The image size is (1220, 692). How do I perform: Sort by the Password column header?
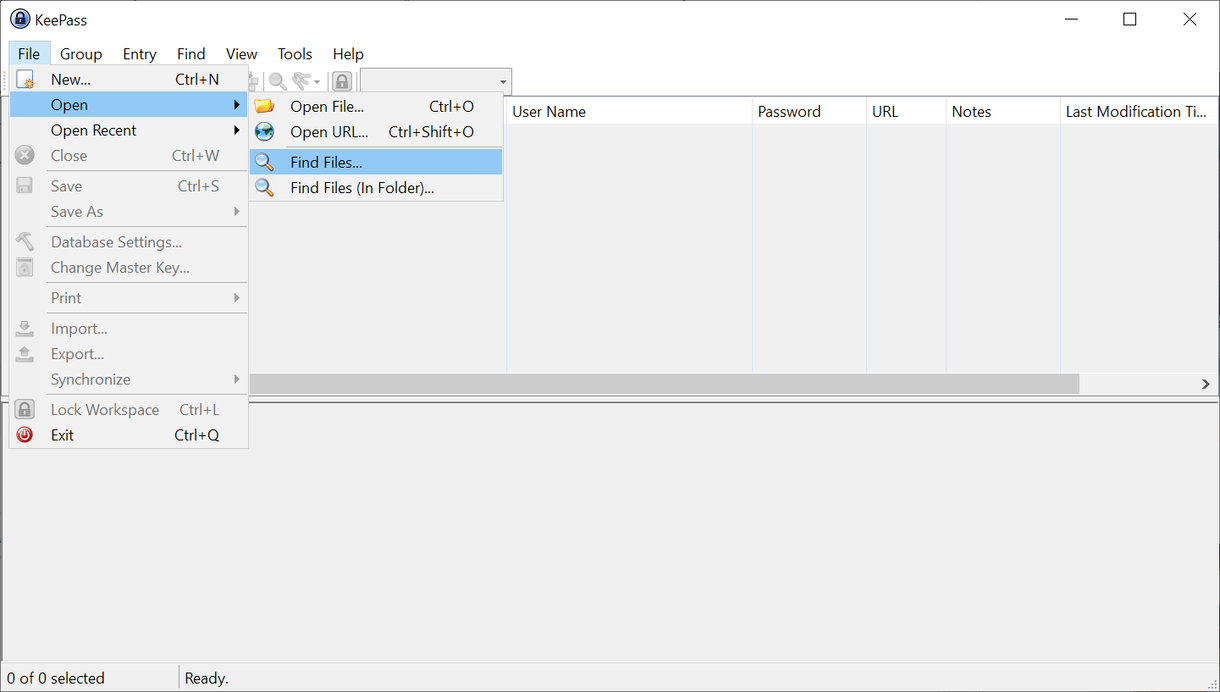[x=809, y=111]
